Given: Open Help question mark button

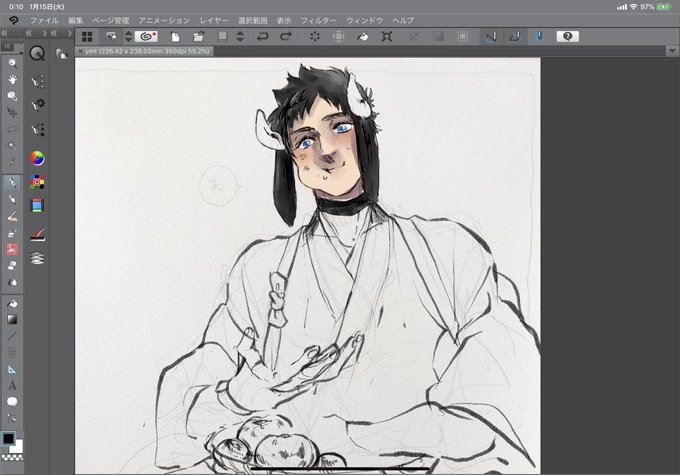Looking at the screenshot, I should 568,36.
